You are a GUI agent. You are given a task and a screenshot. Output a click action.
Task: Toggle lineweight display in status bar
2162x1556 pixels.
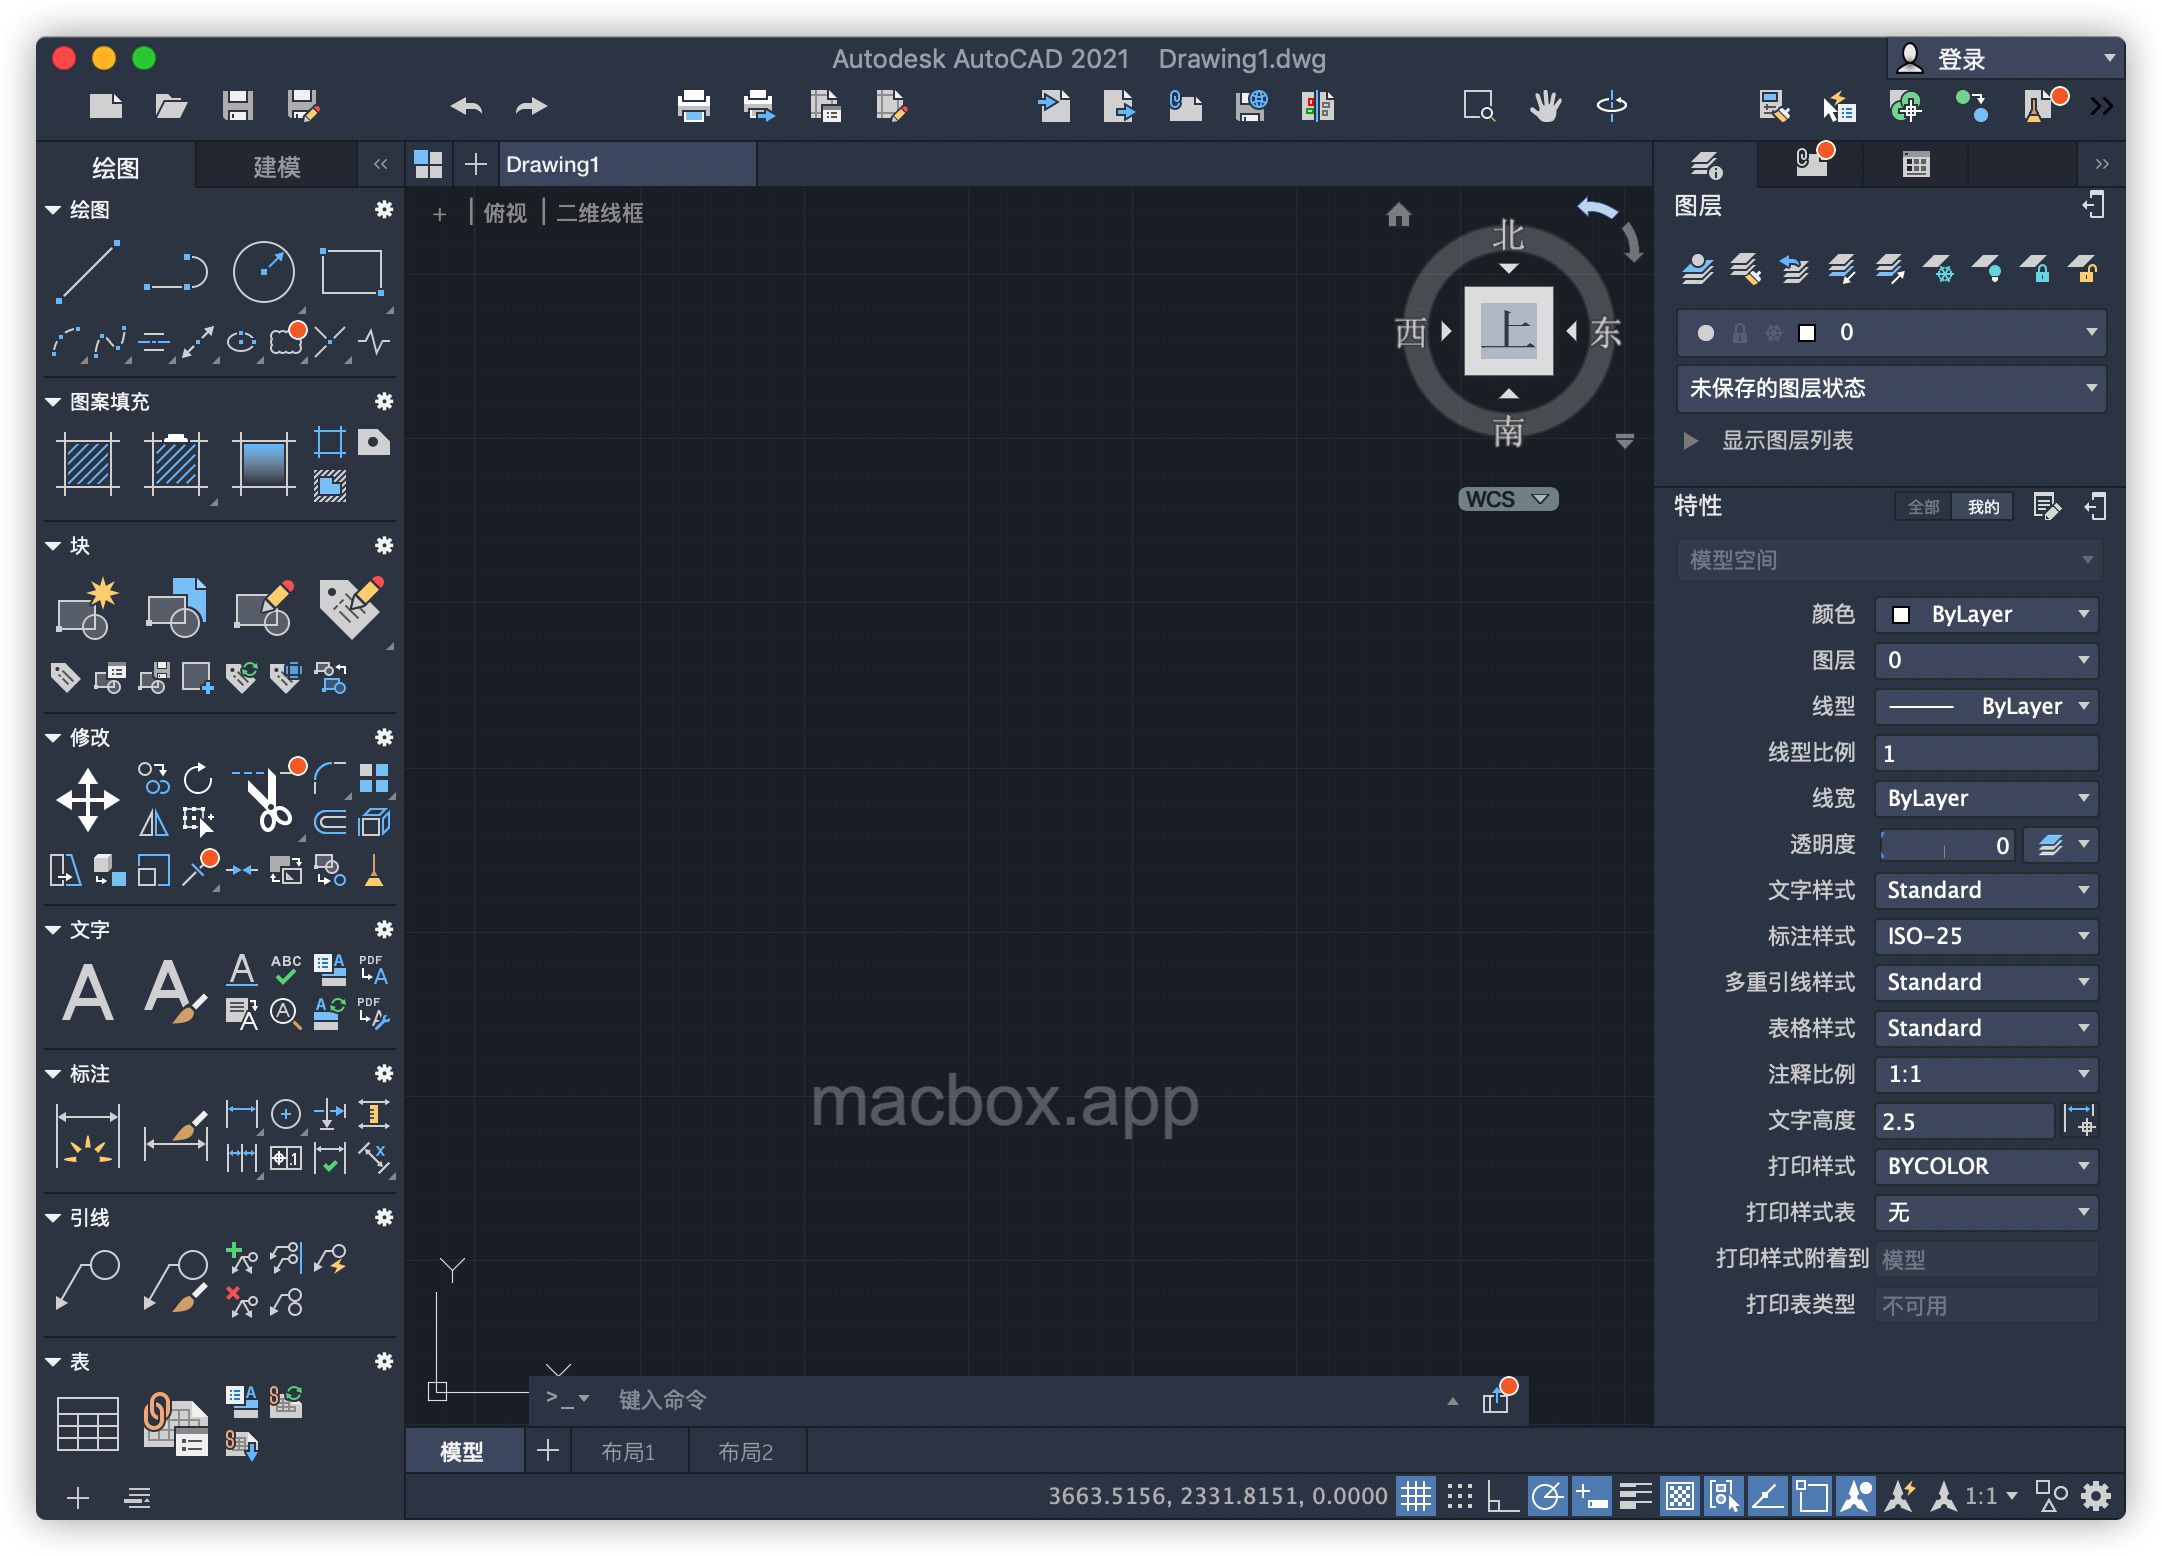[1635, 1496]
